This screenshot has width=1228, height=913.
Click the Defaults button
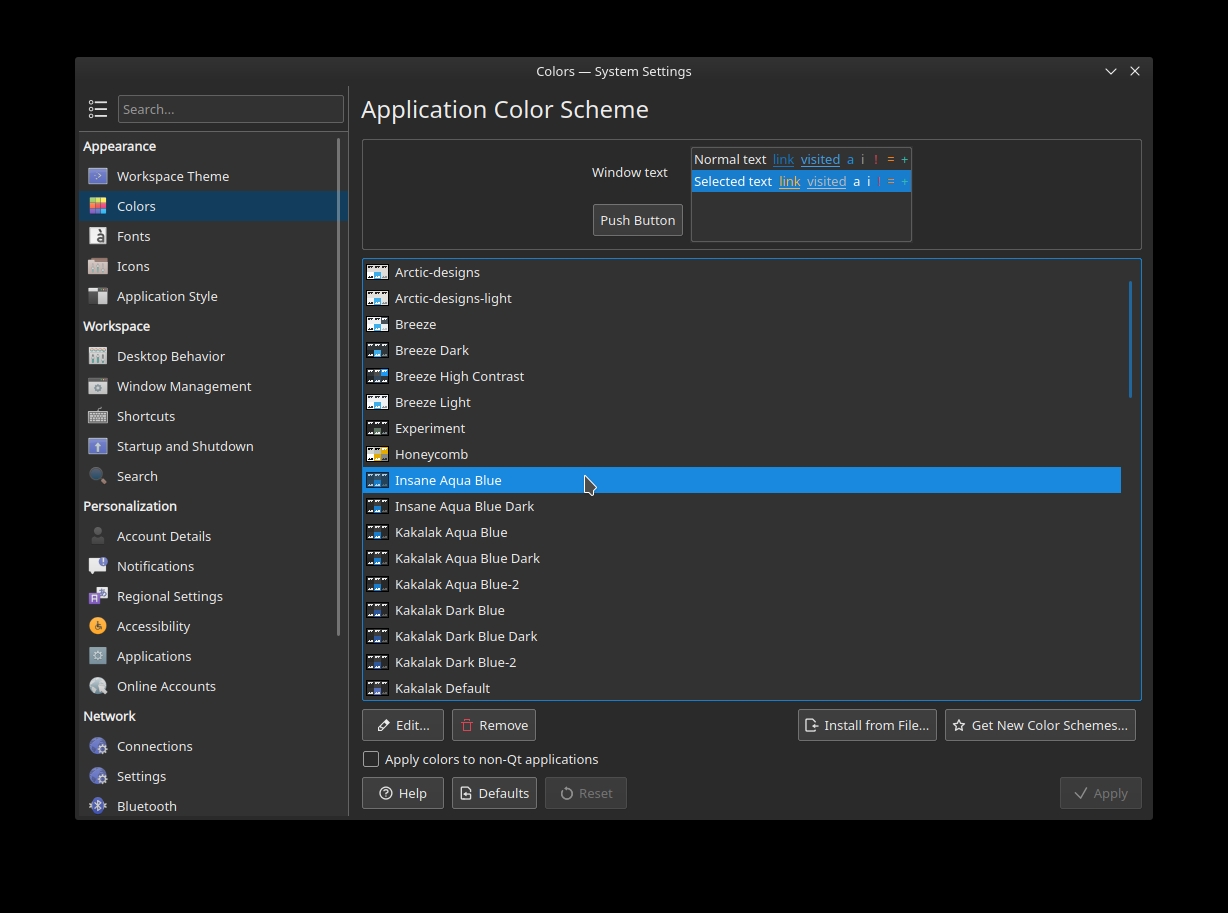click(494, 793)
